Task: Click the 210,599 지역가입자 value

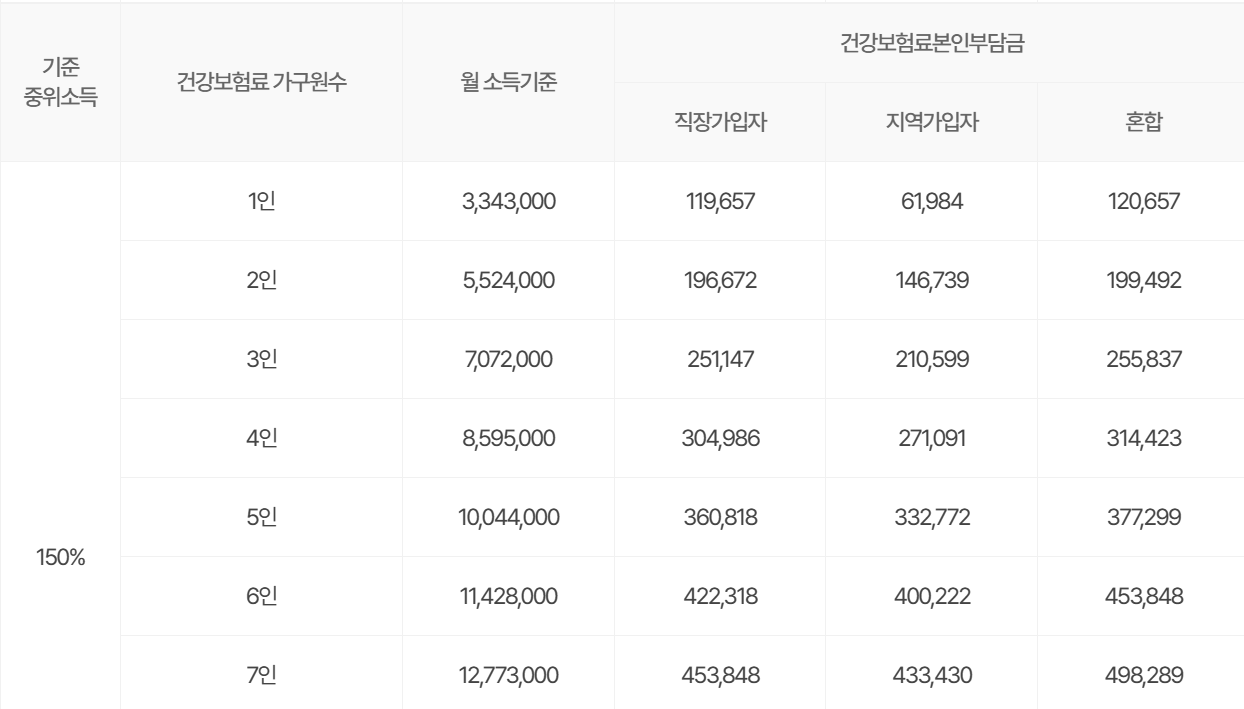Action: click(932, 360)
